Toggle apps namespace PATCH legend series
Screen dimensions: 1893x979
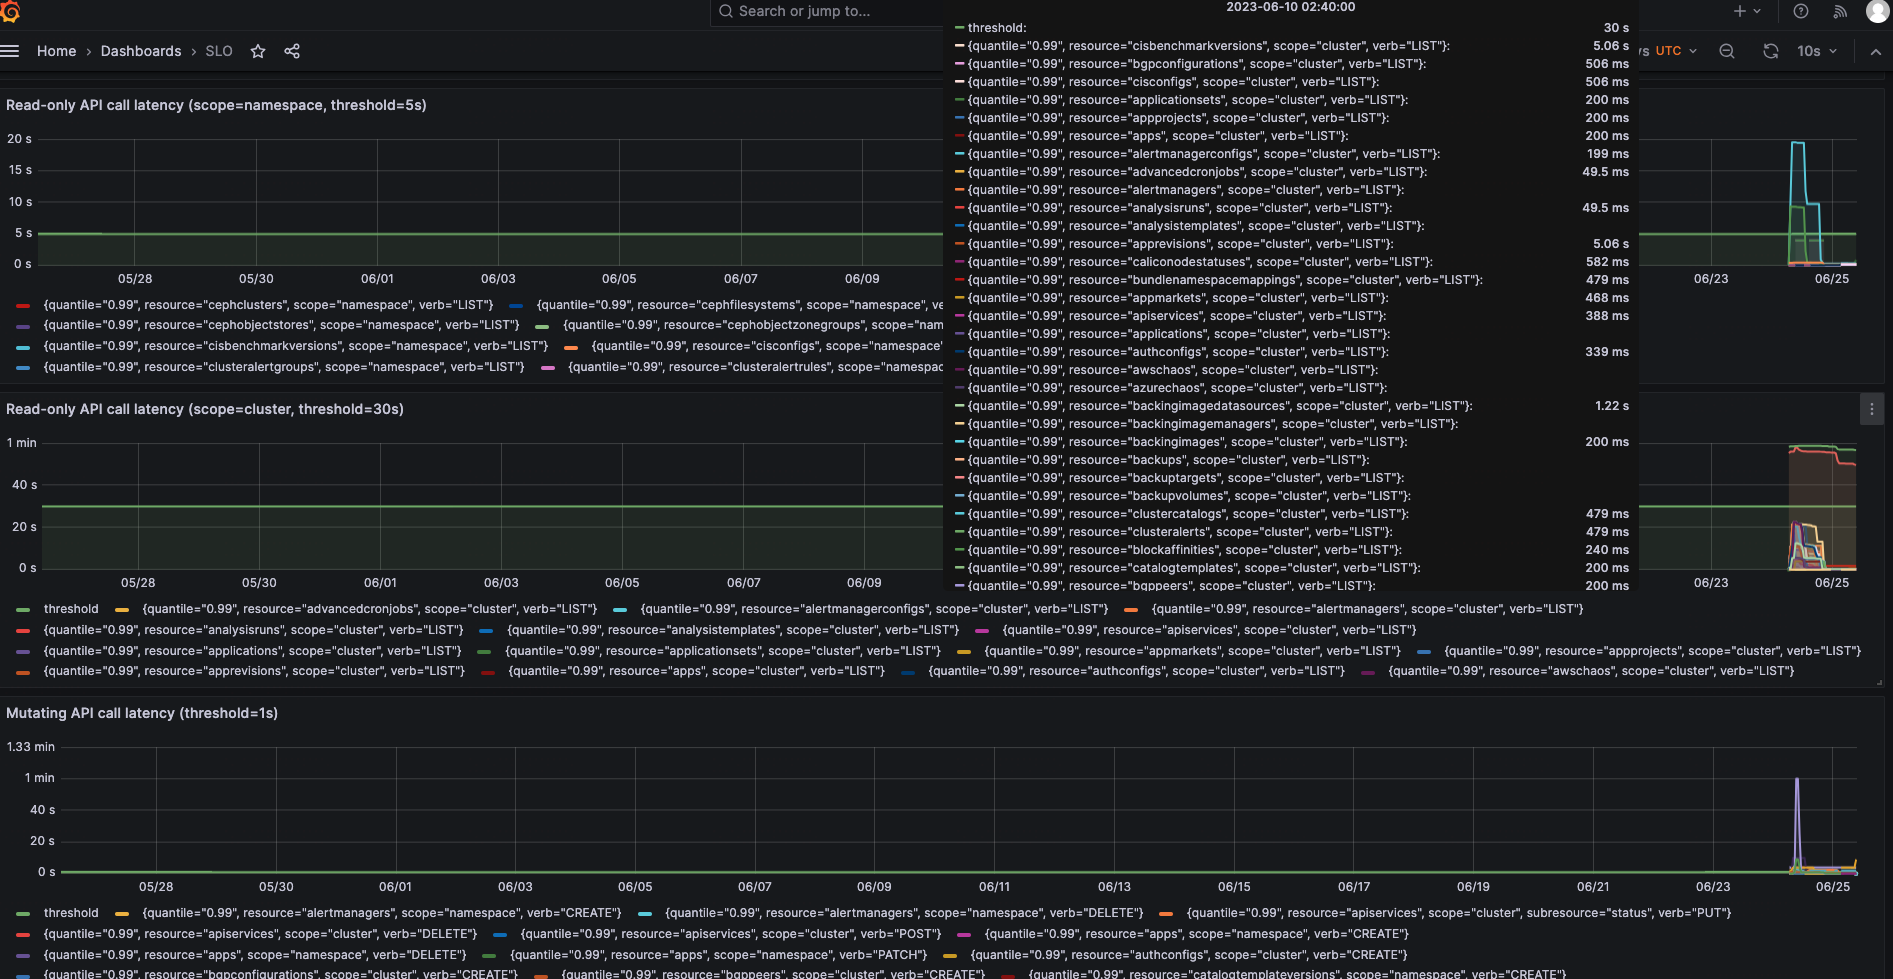point(718,955)
